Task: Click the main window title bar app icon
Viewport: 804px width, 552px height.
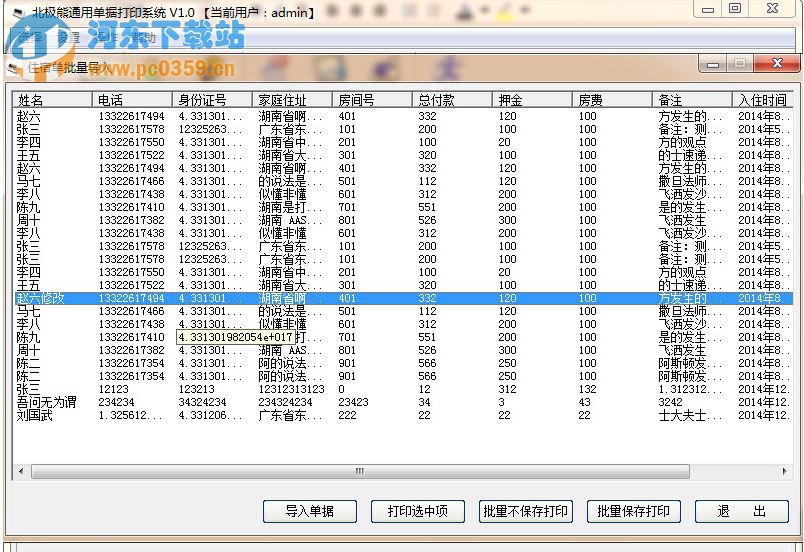Action: [18, 13]
